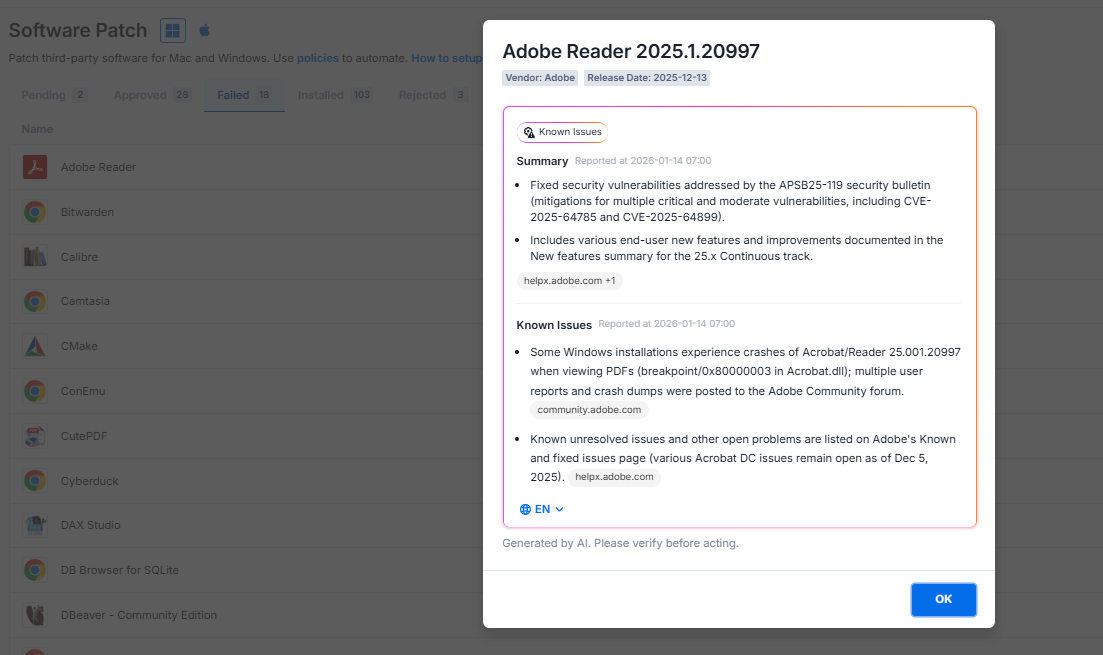Select the ConEmu row name
This screenshot has height=655, width=1103.
[83, 391]
